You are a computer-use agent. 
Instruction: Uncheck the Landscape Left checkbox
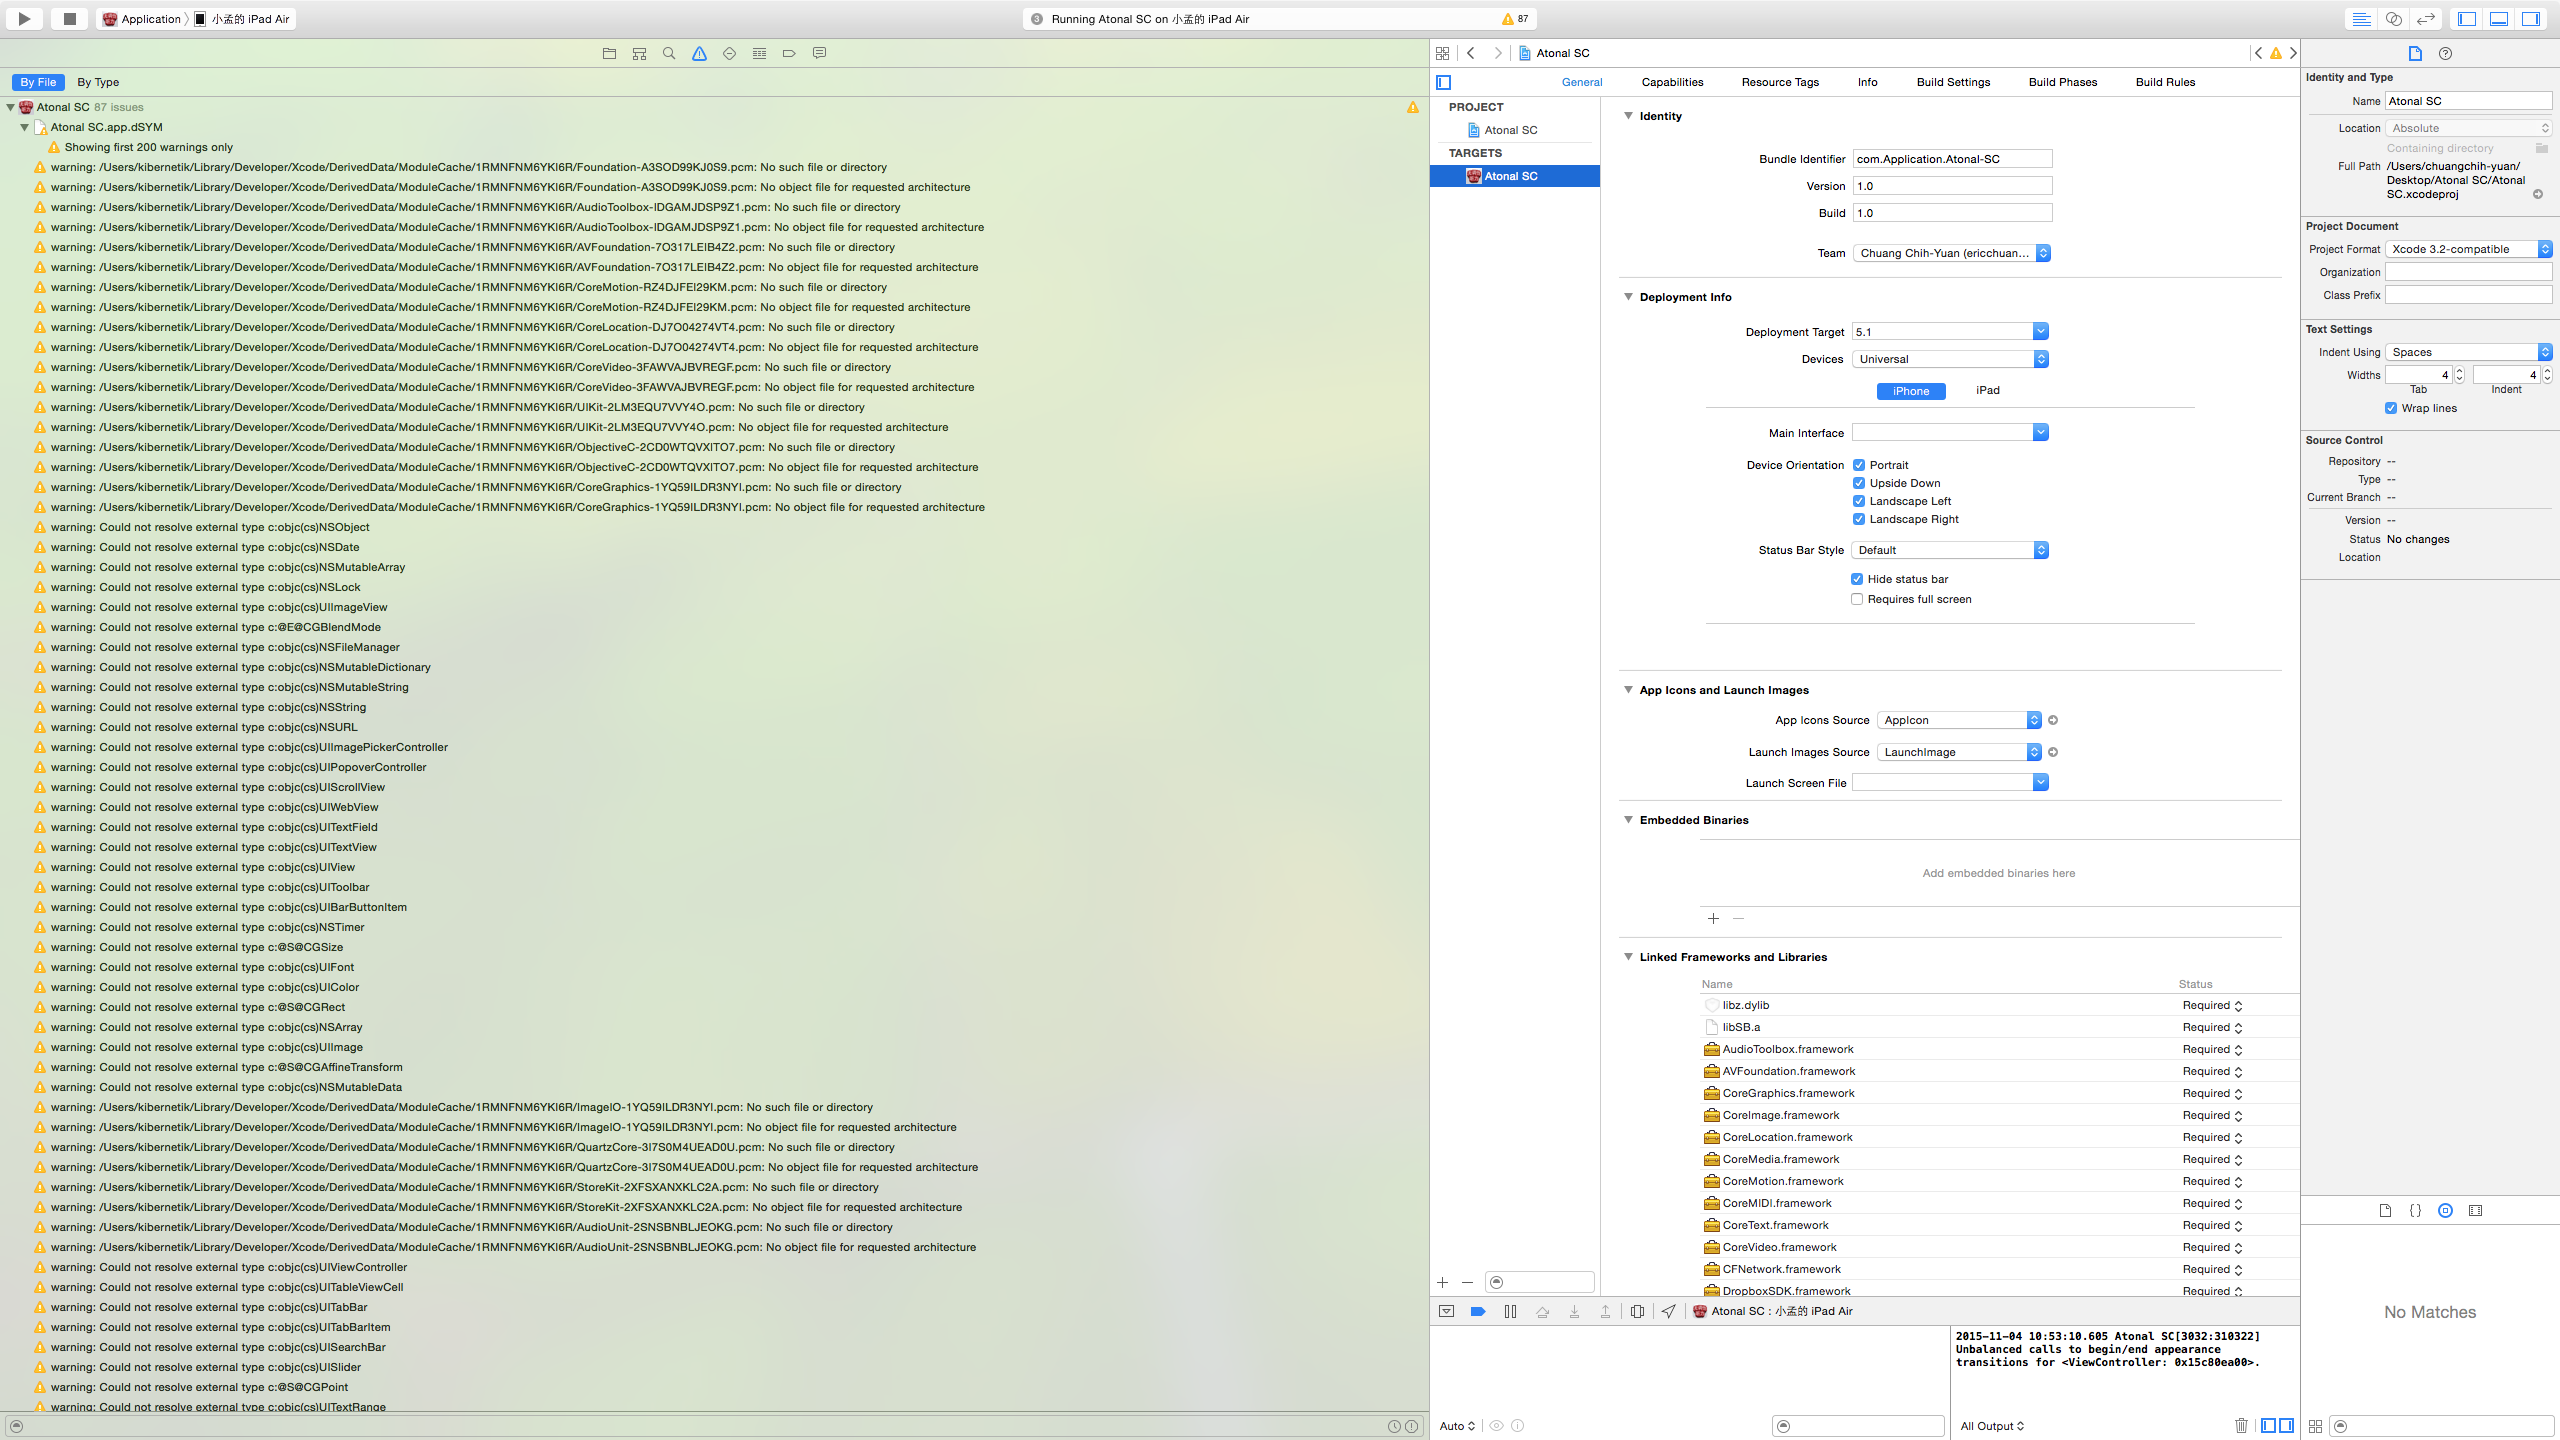[1859, 501]
